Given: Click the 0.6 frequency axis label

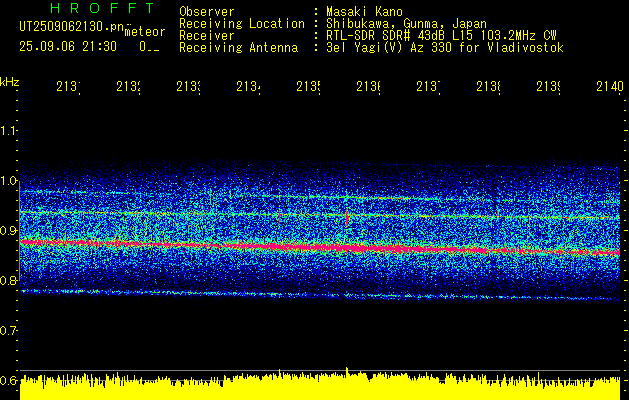Looking at the screenshot, I should coord(8,381).
